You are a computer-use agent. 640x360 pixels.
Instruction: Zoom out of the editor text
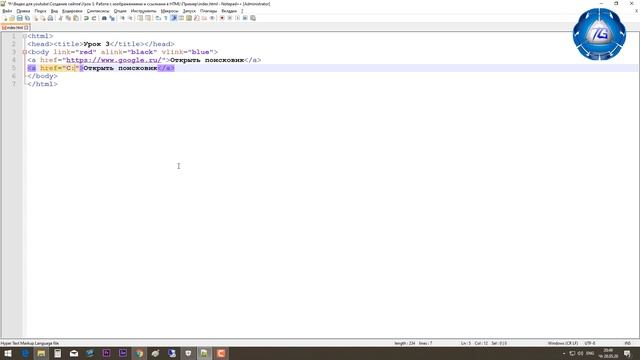click(131, 18)
